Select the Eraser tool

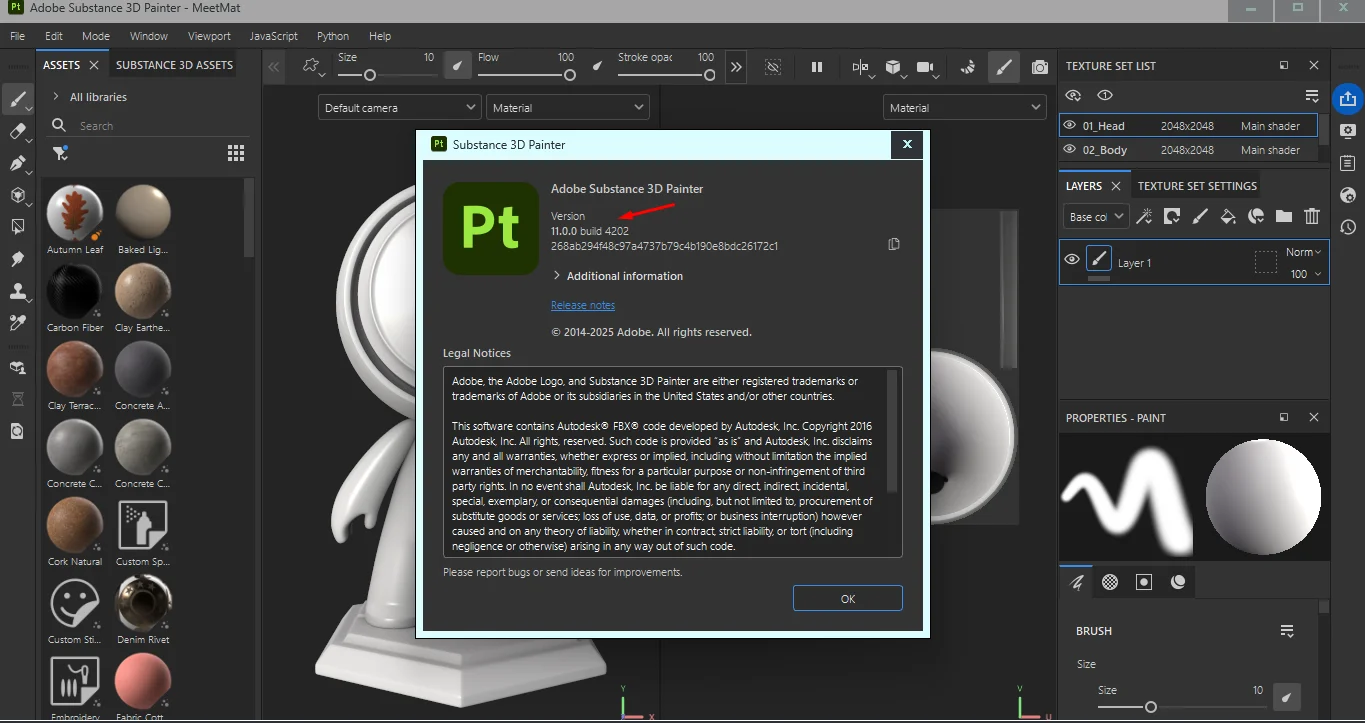pyautogui.click(x=17, y=132)
